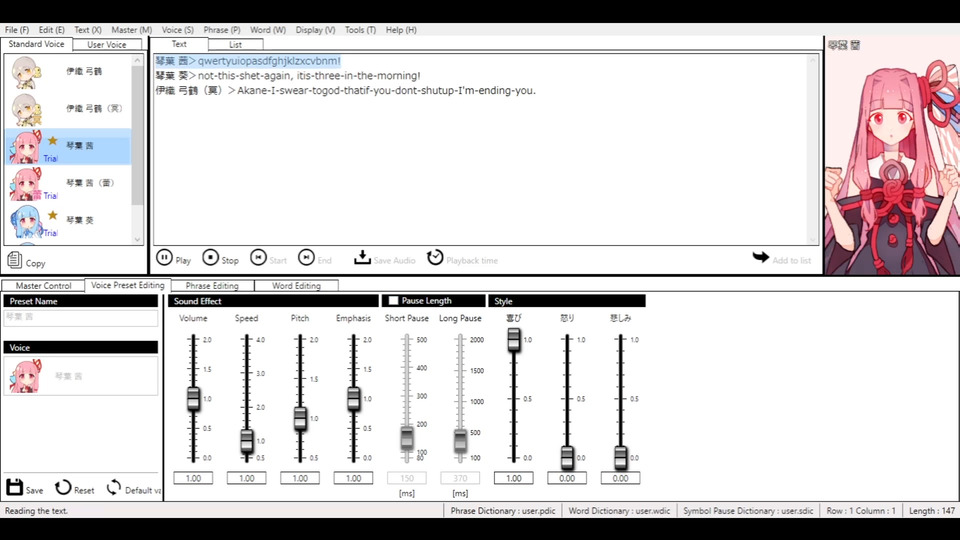Click the Preset Name input field
The width and height of the screenshot is (960, 540).
pyautogui.click(x=81, y=317)
